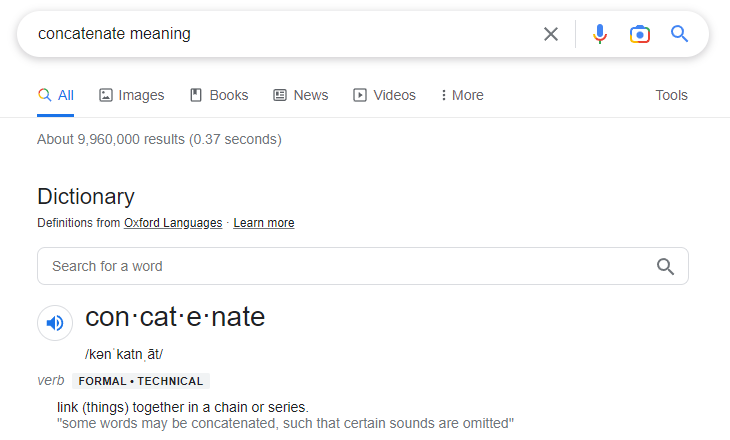Open Google Lens camera search
The width and height of the screenshot is (730, 440).
[640, 34]
